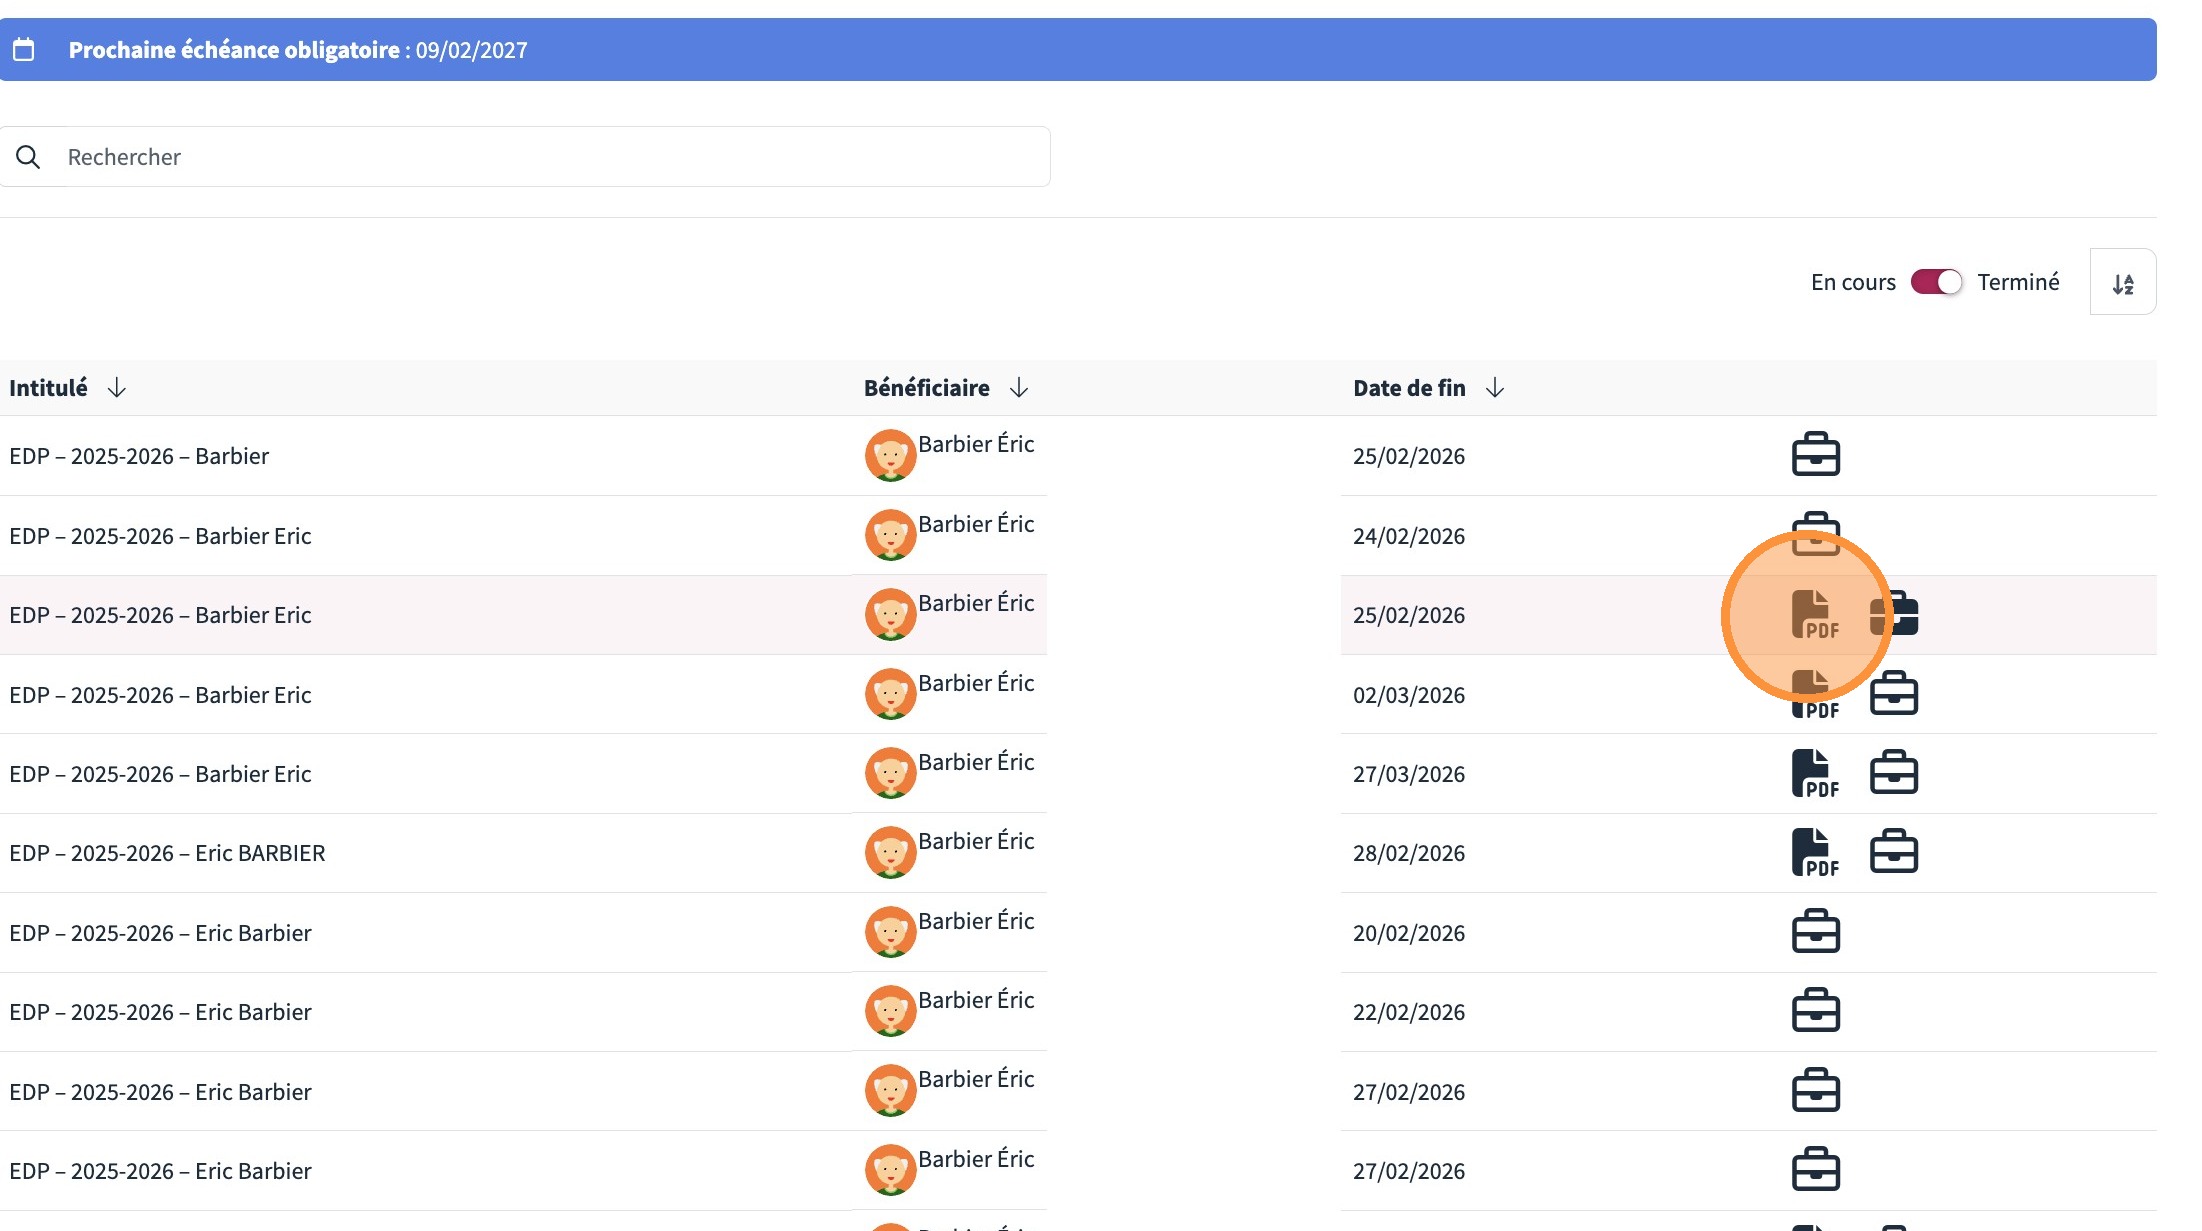
Task: Click briefcase icon in 27/03/2026 row
Action: click(1893, 773)
